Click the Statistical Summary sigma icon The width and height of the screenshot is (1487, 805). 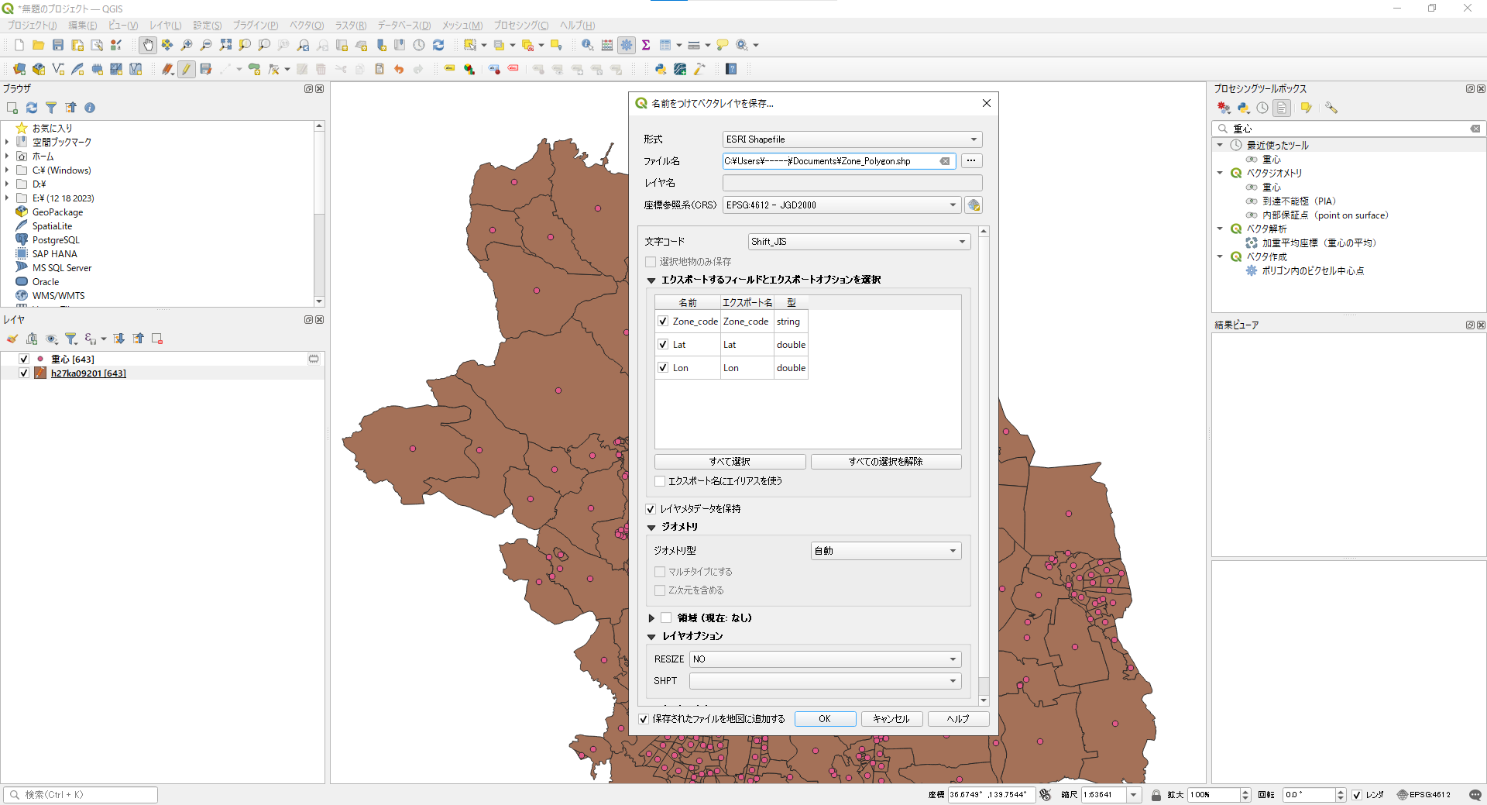point(646,45)
